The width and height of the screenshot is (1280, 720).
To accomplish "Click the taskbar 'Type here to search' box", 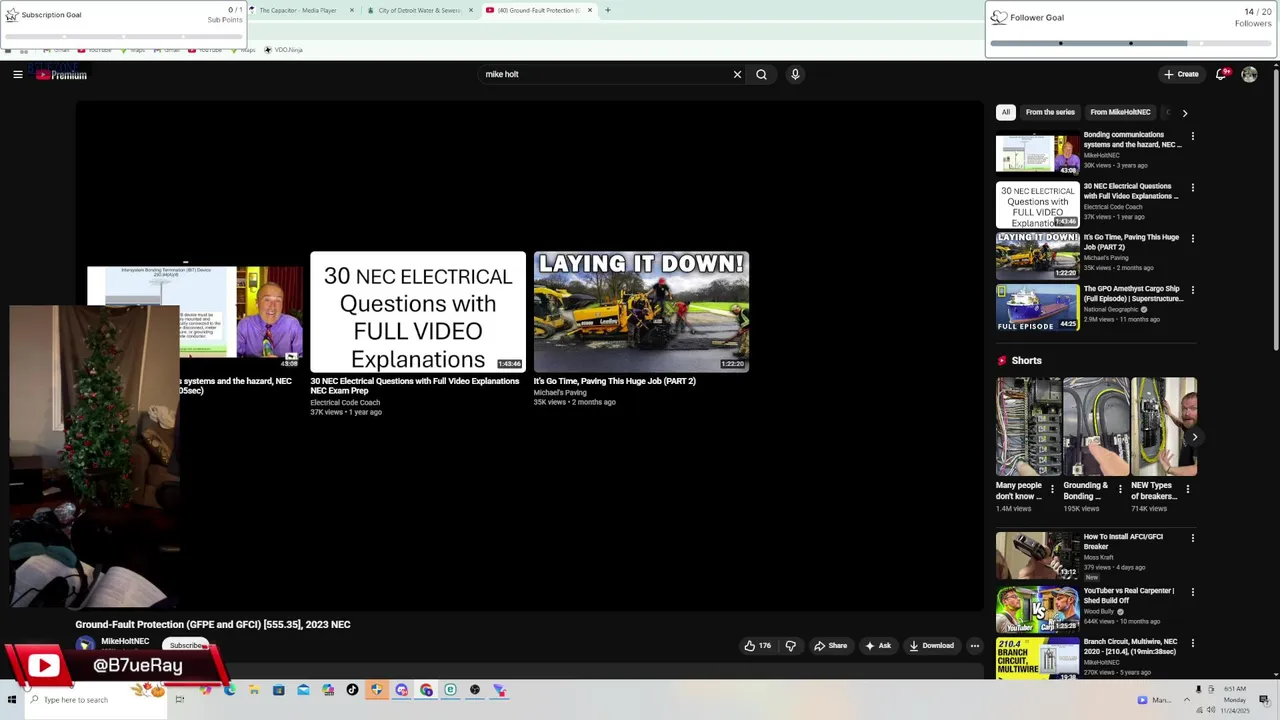I will point(95,700).
